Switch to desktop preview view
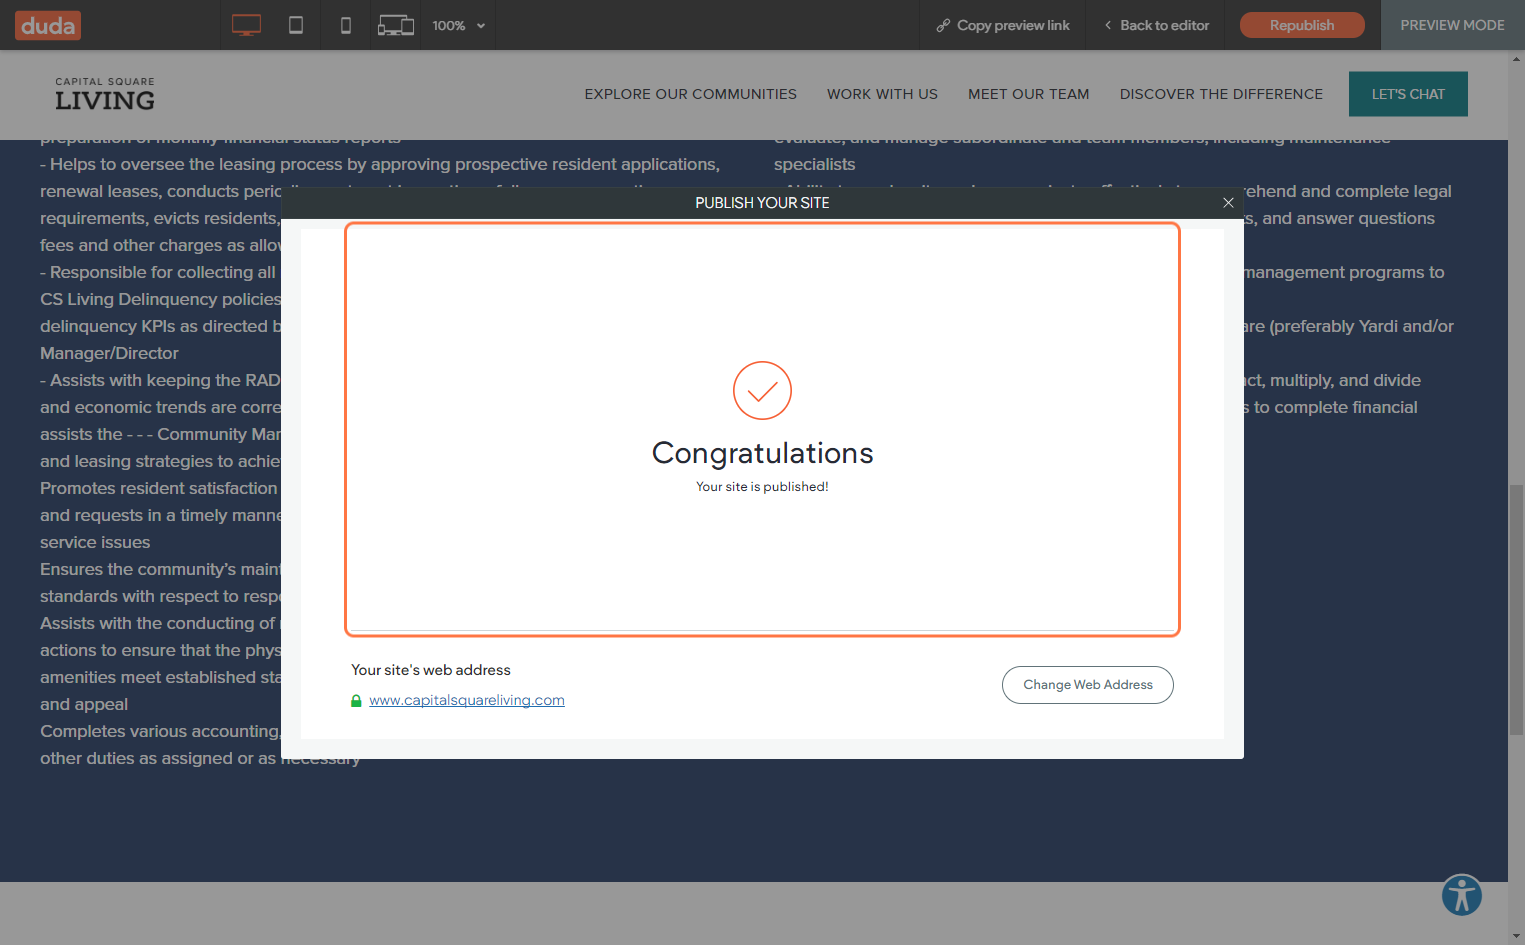 point(246,25)
